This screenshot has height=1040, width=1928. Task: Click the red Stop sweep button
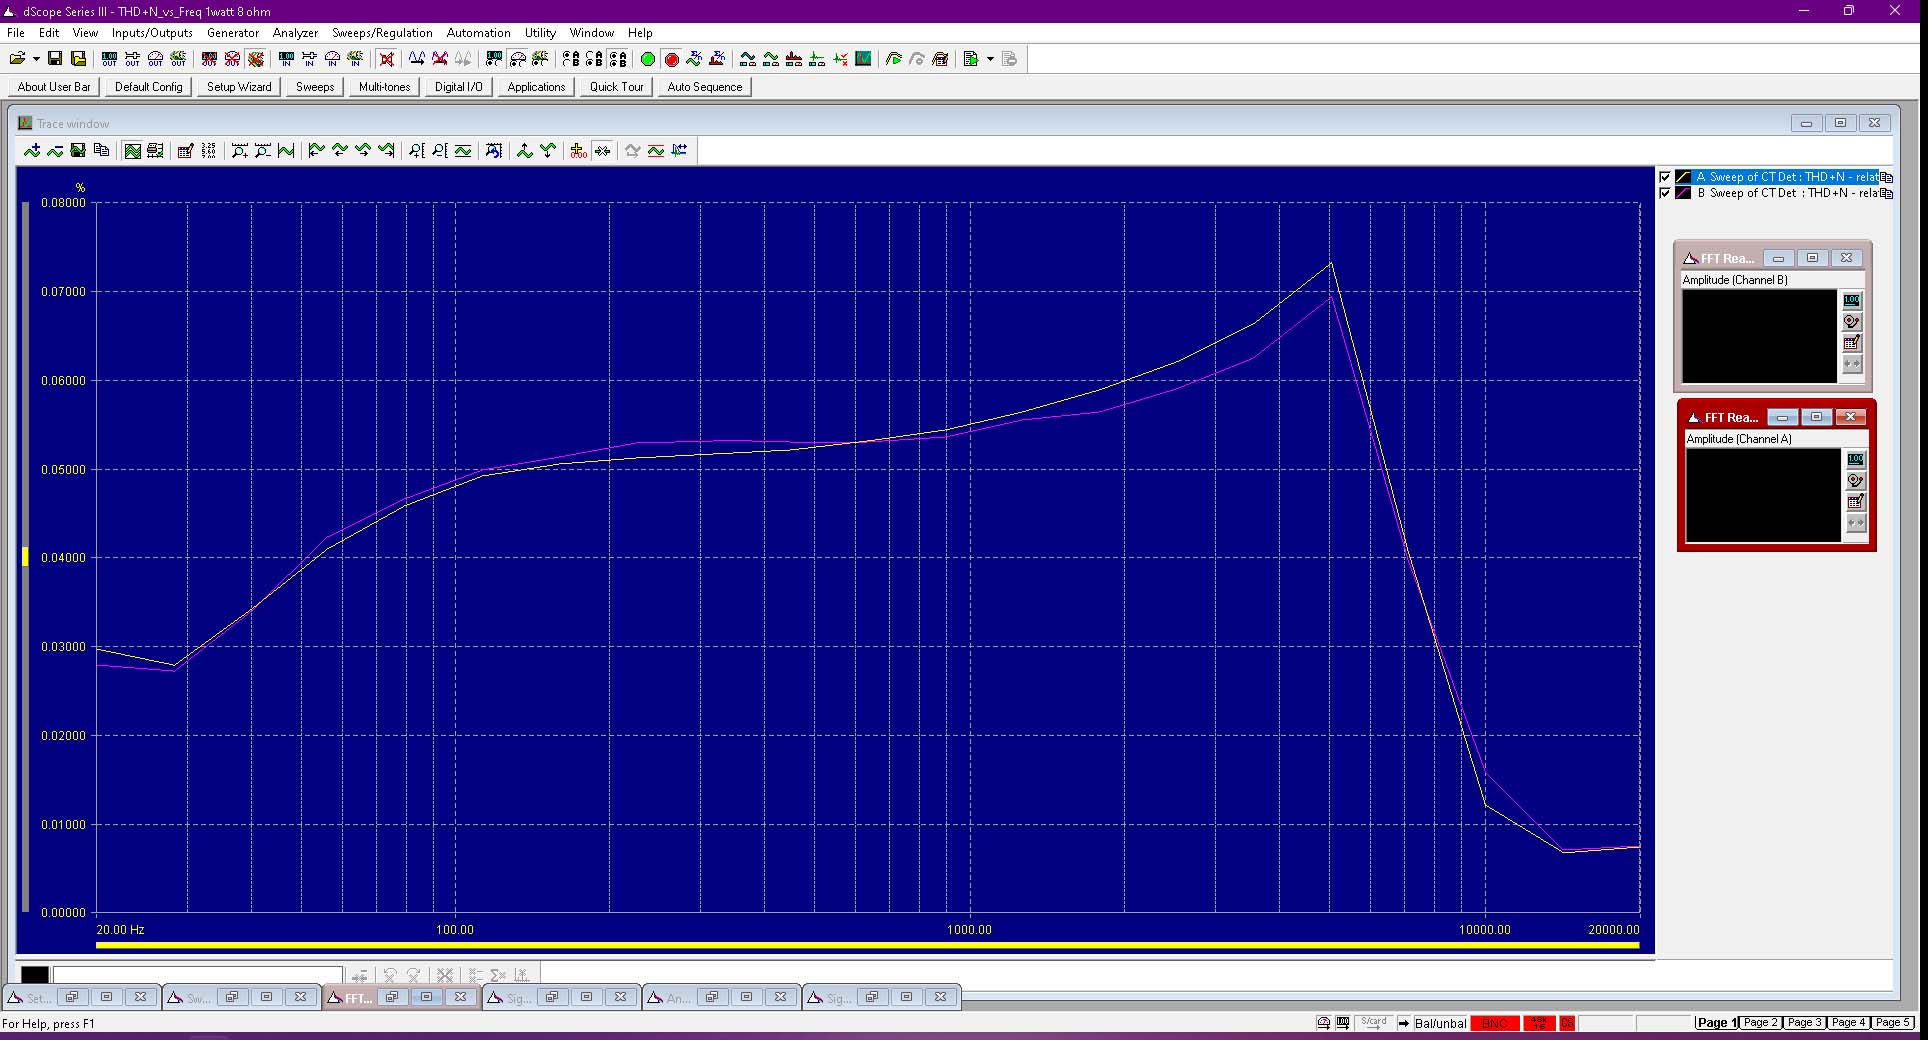(671, 59)
